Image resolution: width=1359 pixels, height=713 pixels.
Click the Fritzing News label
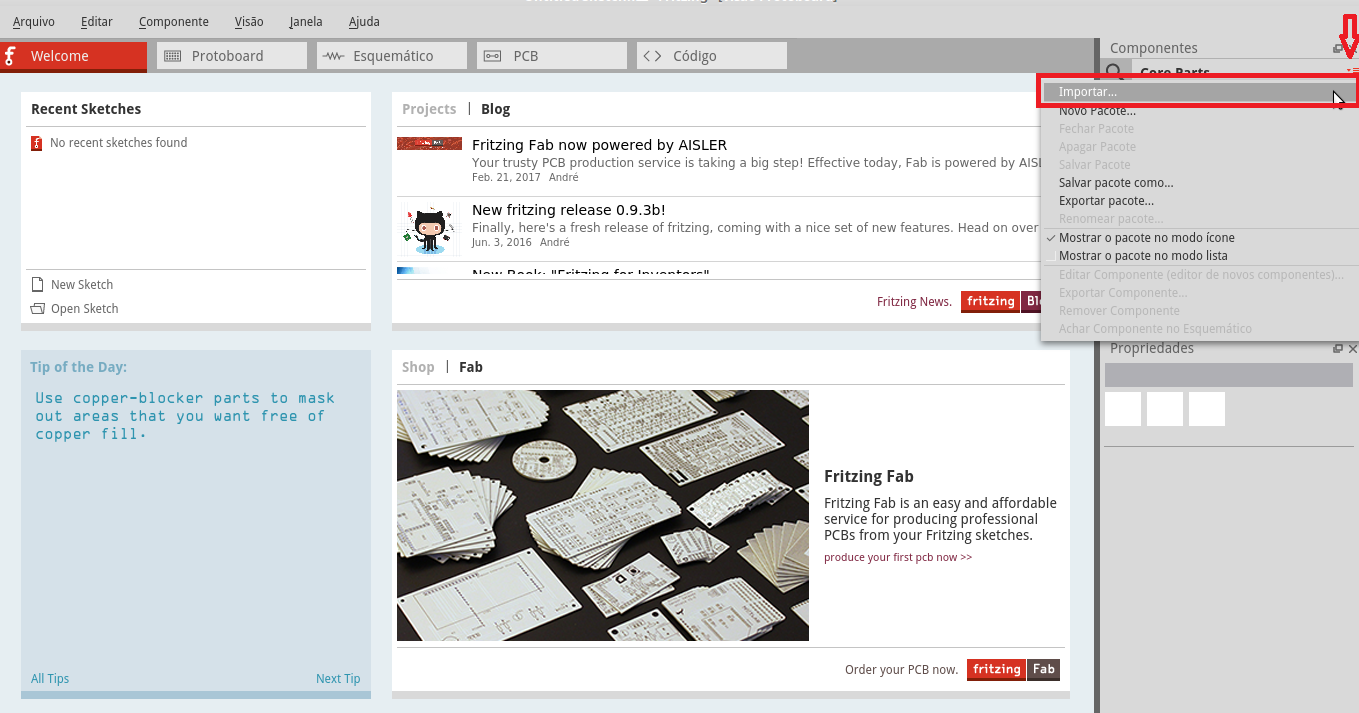[x=914, y=302]
